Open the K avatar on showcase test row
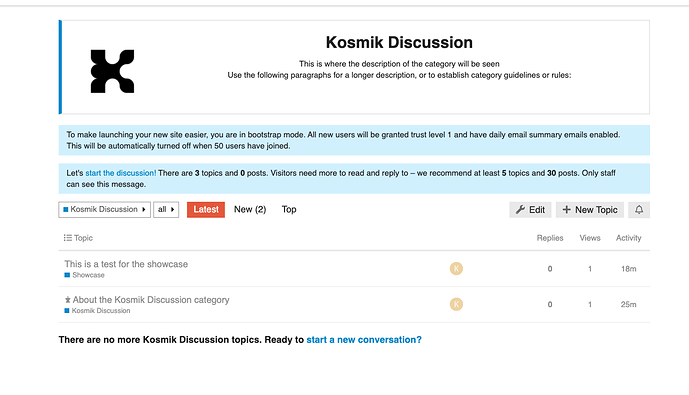The width and height of the screenshot is (689, 395). (x=456, y=268)
